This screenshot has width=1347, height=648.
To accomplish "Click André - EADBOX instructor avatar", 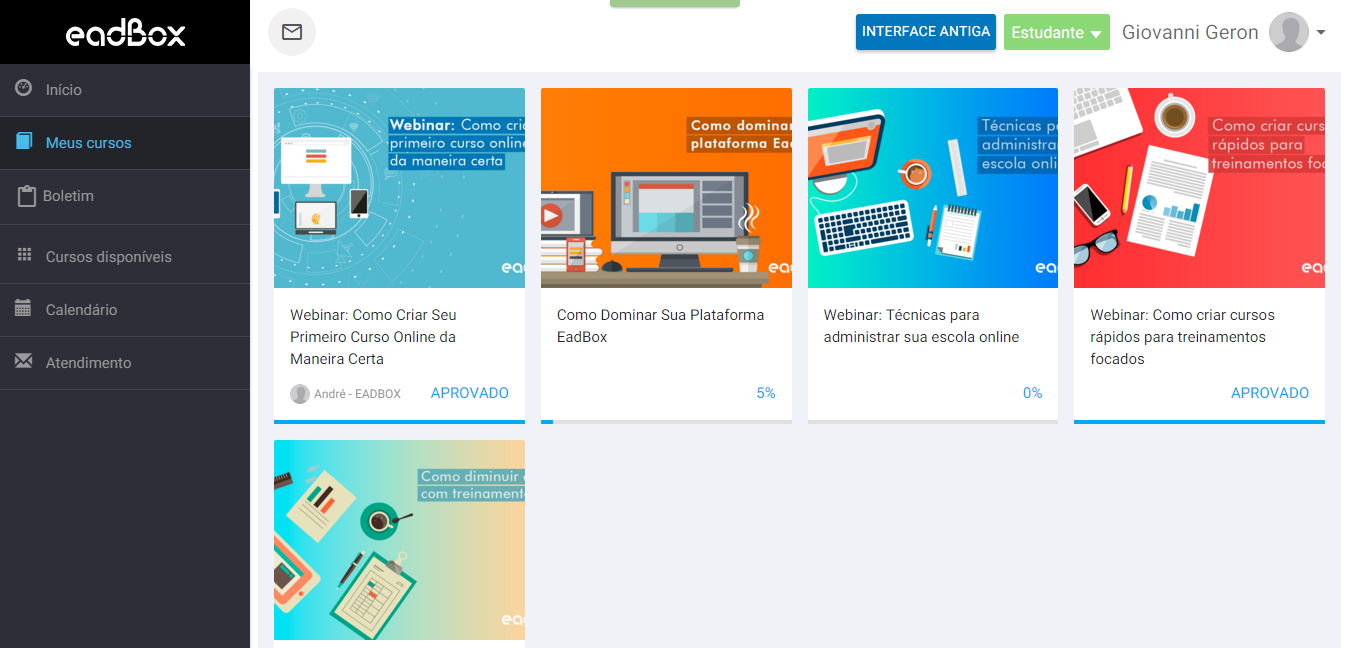I will (x=300, y=394).
